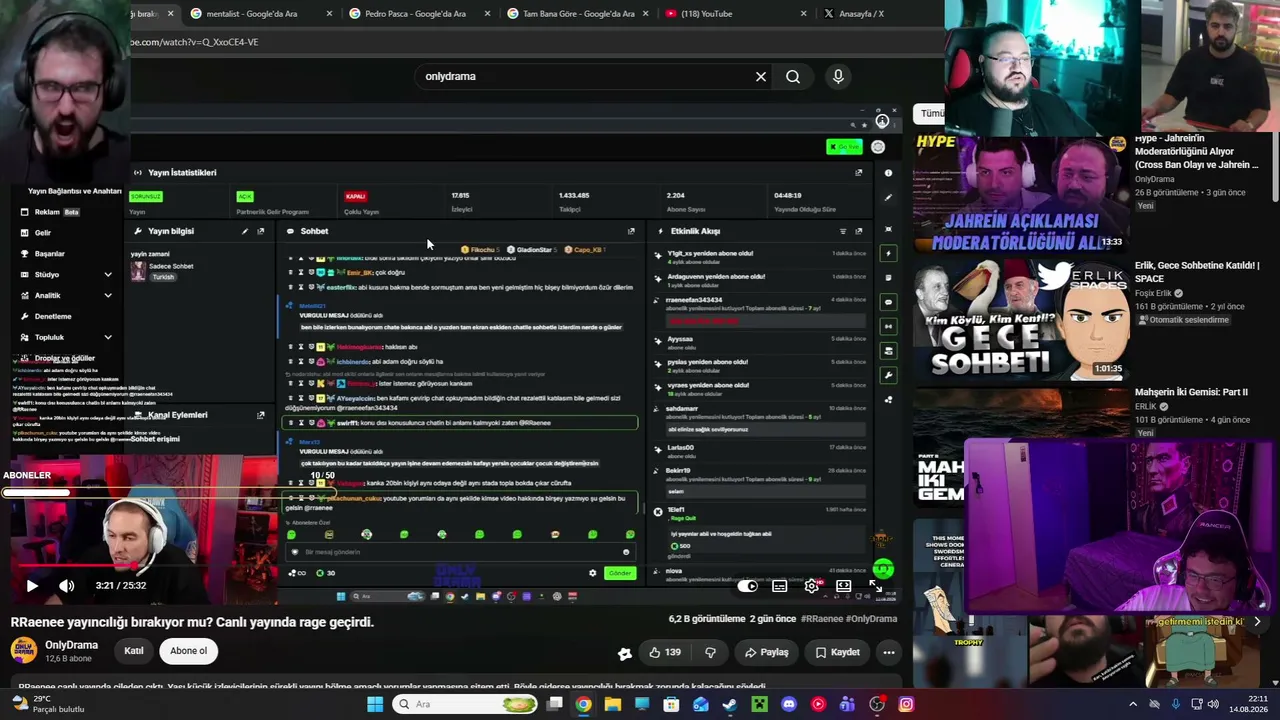
Task: Open Windows Start menu
Action: point(375,704)
